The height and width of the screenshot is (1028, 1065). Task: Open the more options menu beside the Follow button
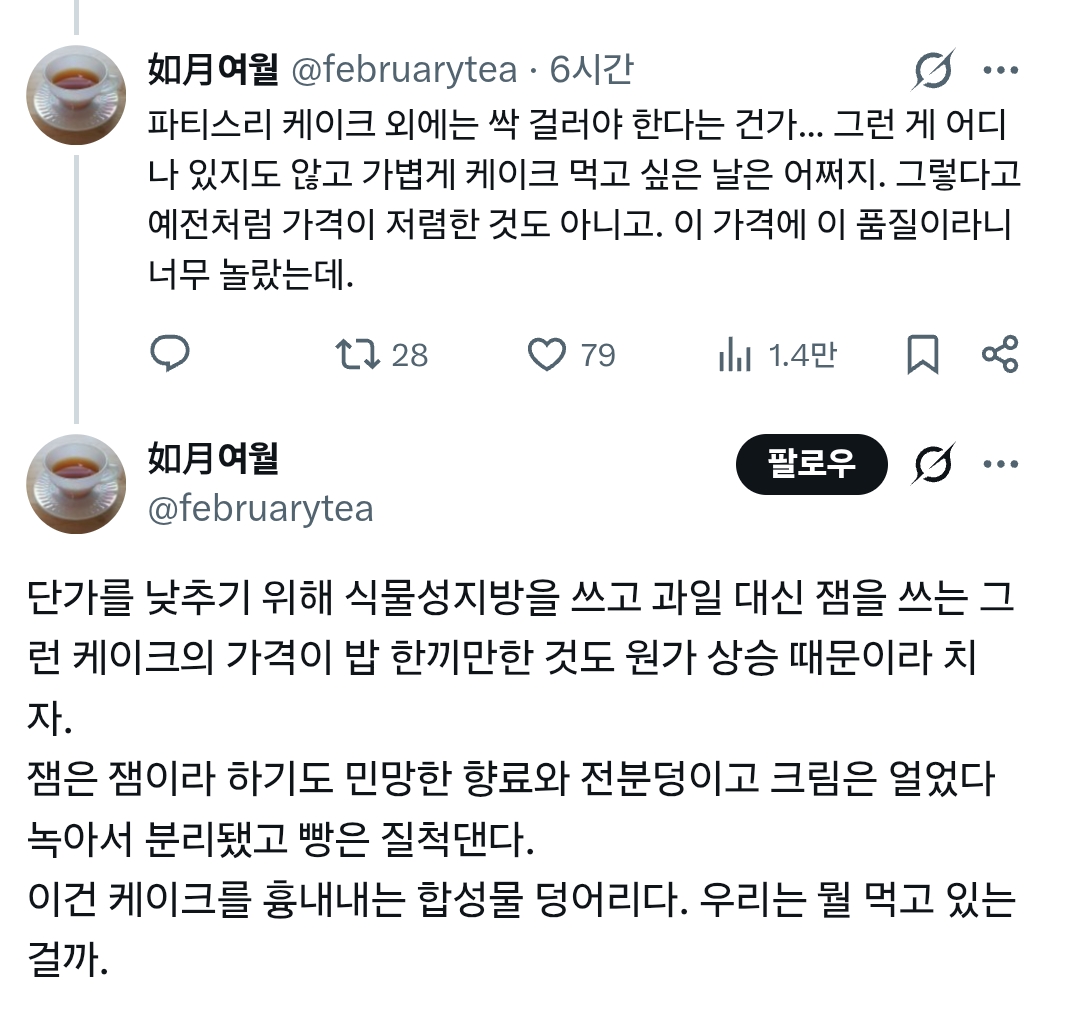(x=1000, y=464)
